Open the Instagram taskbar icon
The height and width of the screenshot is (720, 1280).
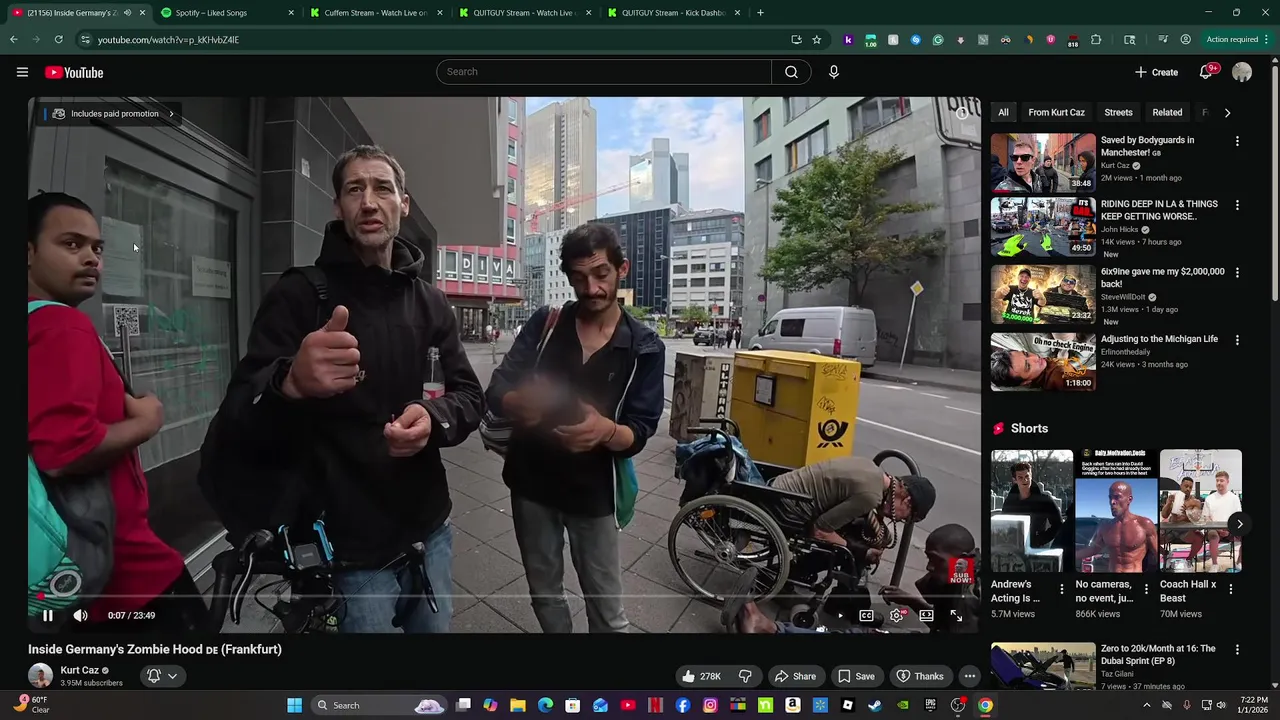click(710, 705)
